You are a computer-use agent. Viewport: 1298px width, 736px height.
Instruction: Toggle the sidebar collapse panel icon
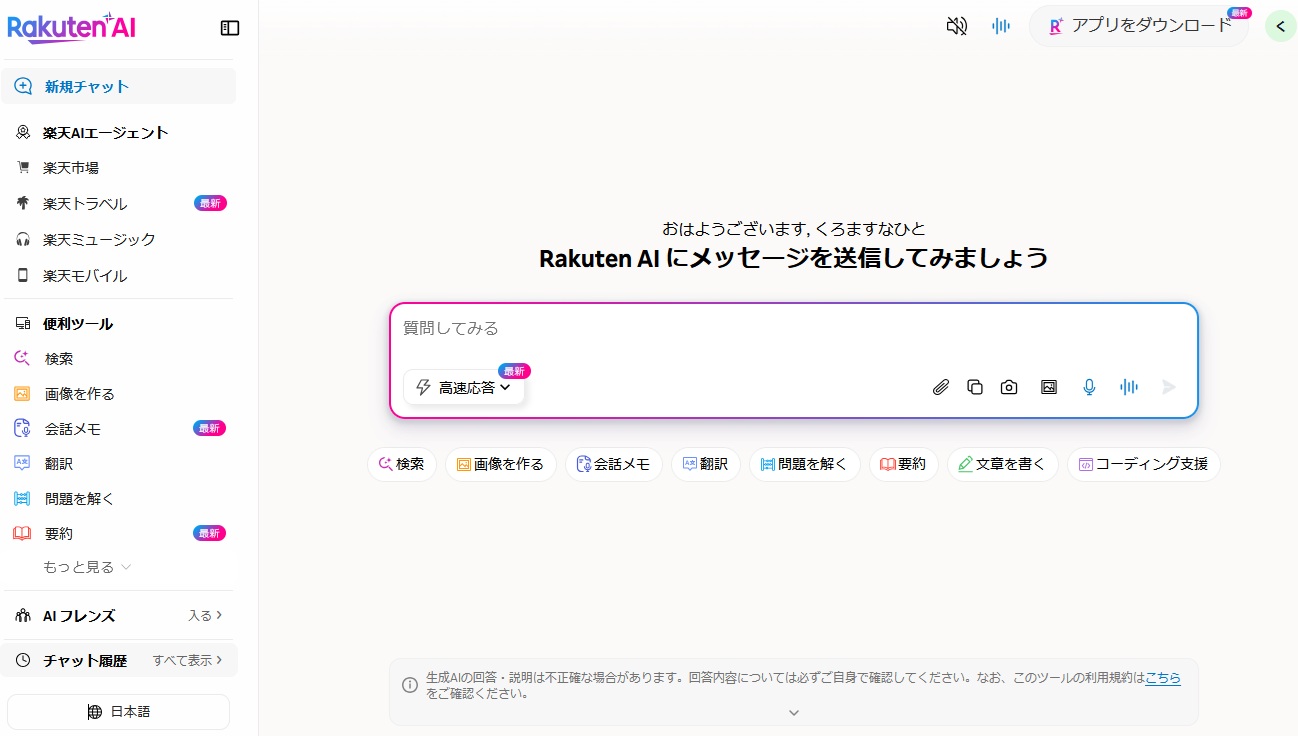click(x=230, y=28)
